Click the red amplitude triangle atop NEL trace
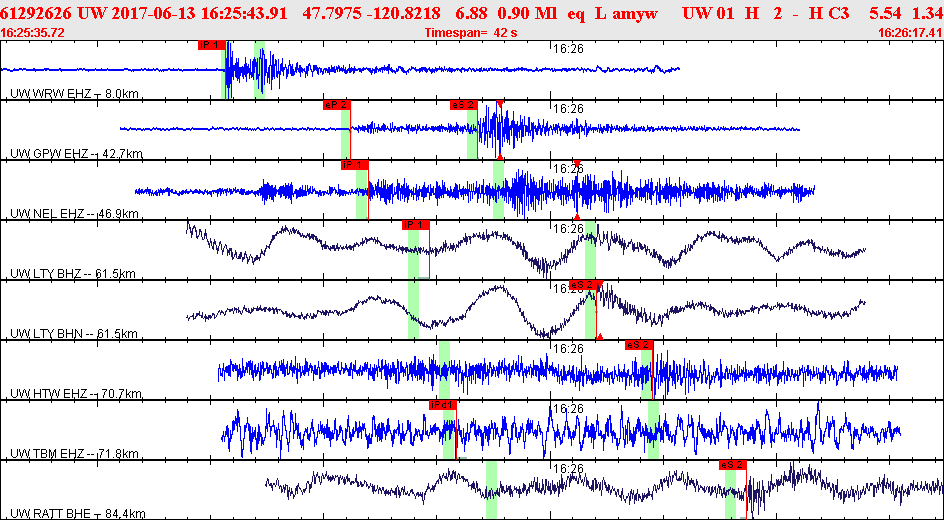This screenshot has width=944, height=520. pos(577,164)
